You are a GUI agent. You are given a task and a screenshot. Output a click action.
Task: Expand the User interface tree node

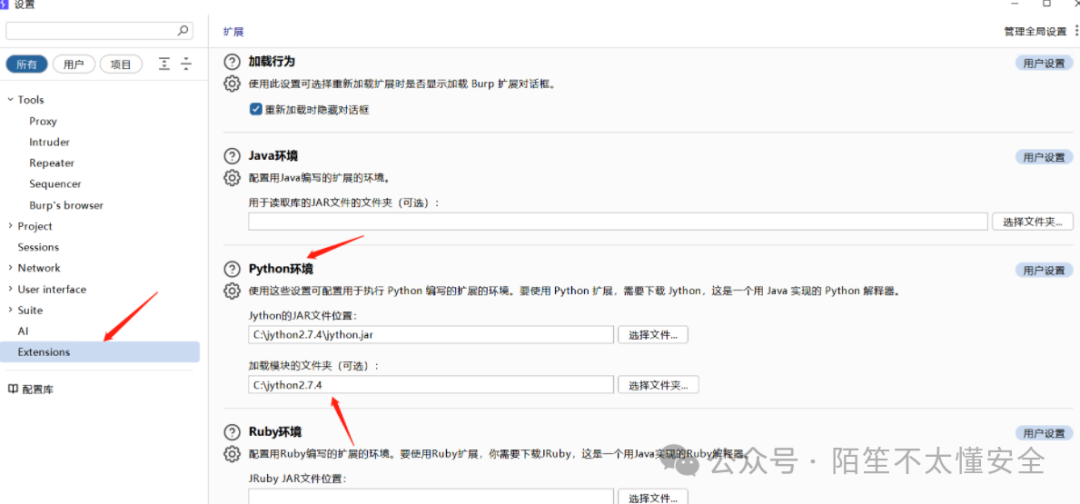[10, 289]
